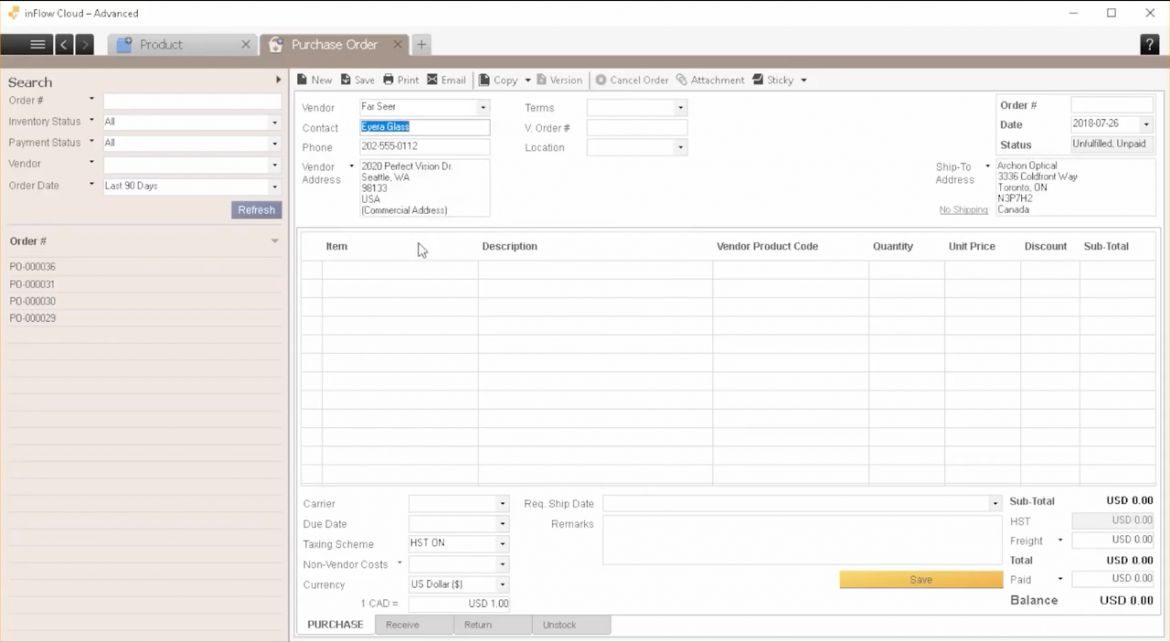Click the Save icon in the toolbar
The height and width of the screenshot is (642, 1170).
tap(358, 79)
